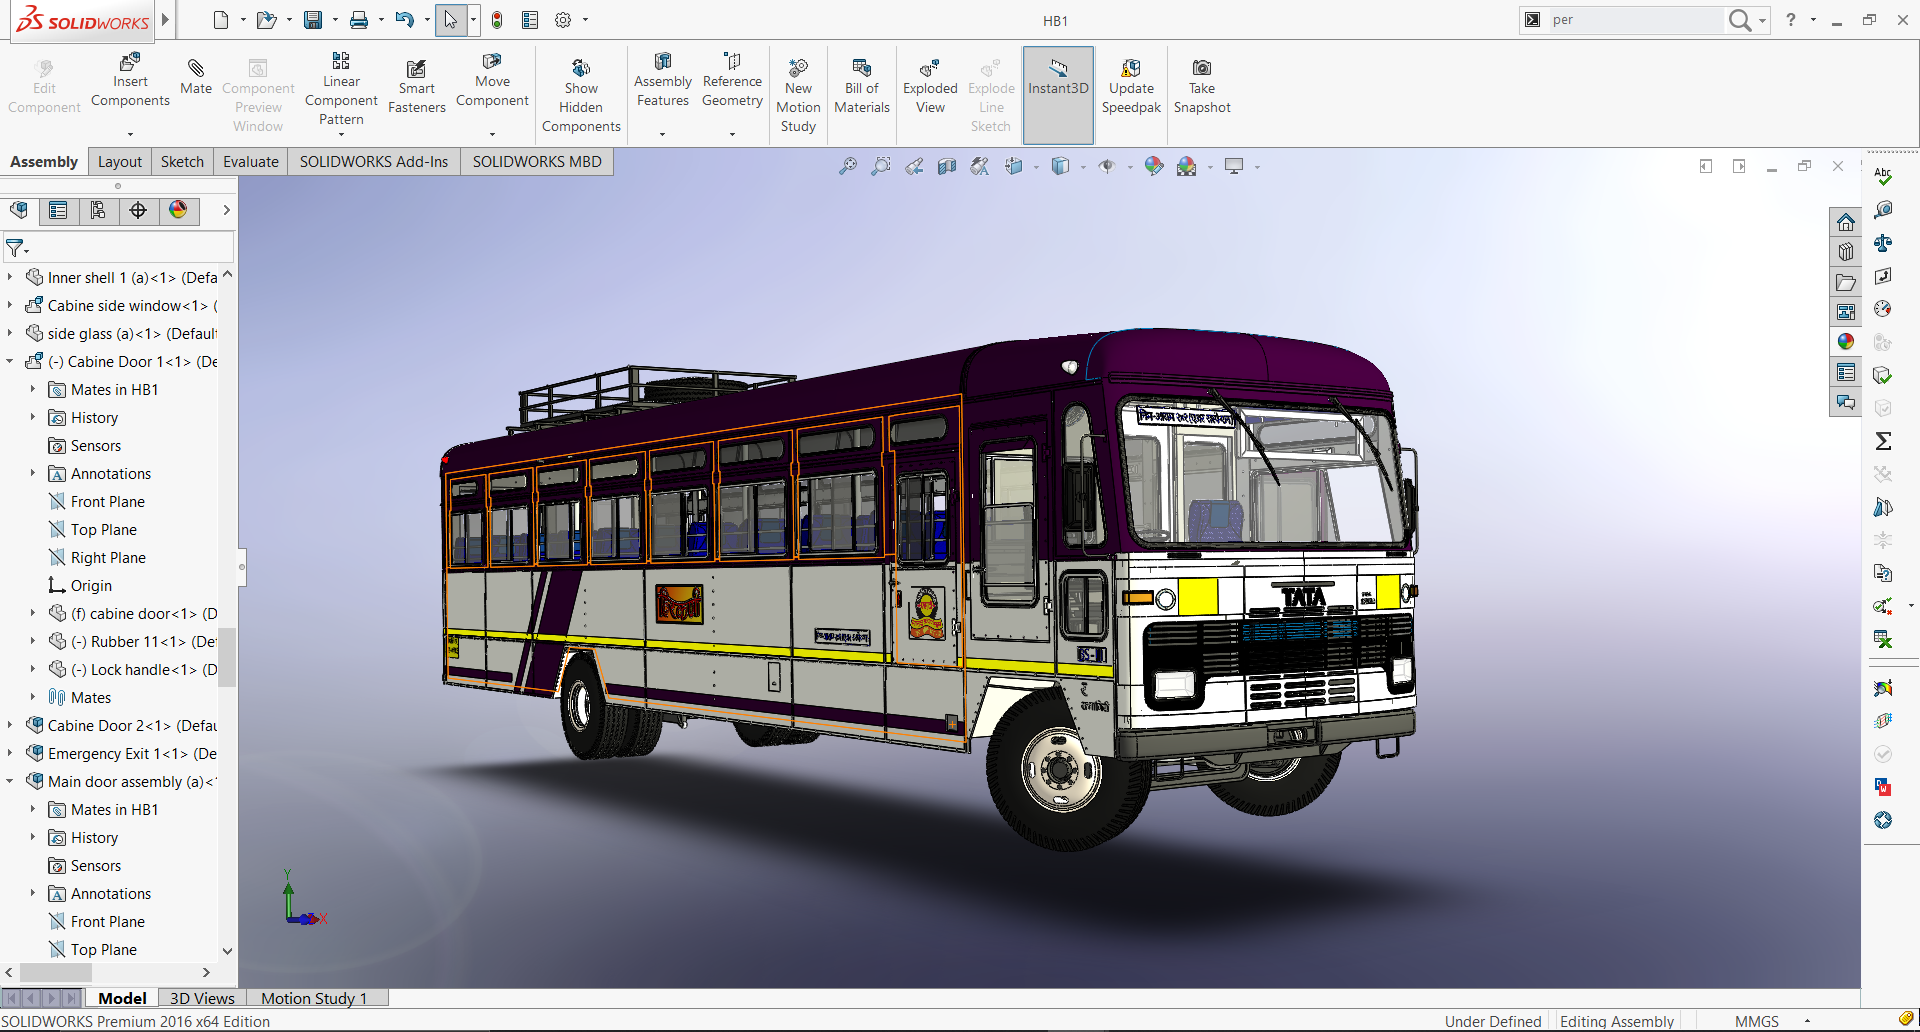Viewport: 1920px width, 1032px height.
Task: Click the Mate tool icon
Action: coord(196,69)
